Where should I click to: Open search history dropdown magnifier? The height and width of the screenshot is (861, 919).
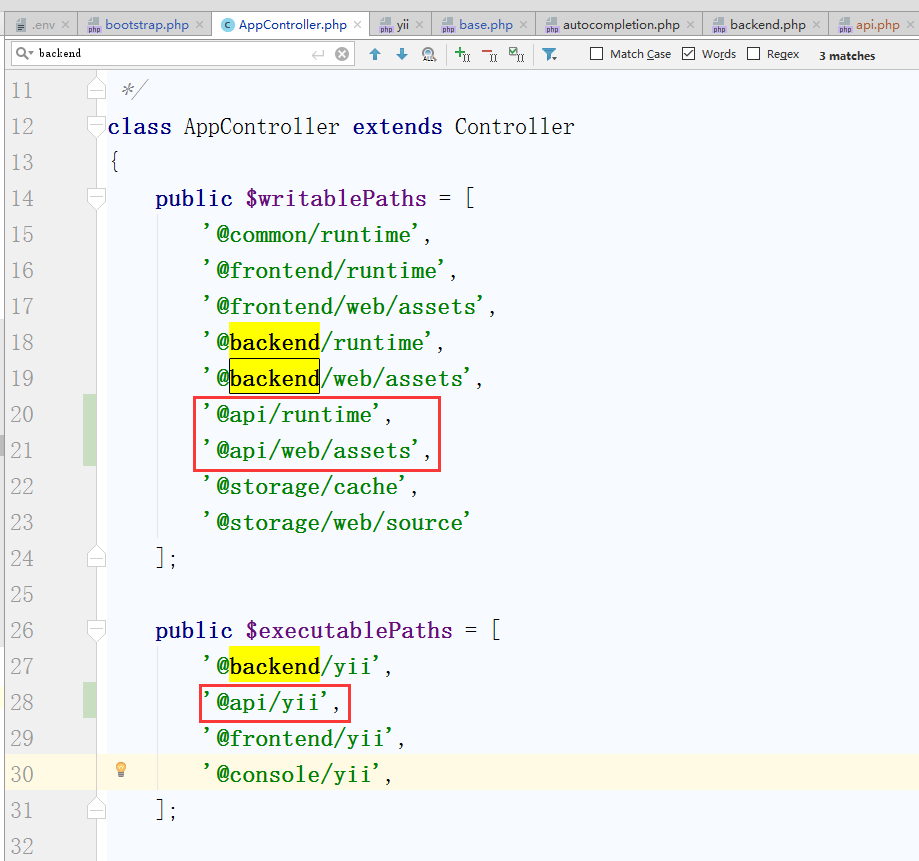point(24,54)
